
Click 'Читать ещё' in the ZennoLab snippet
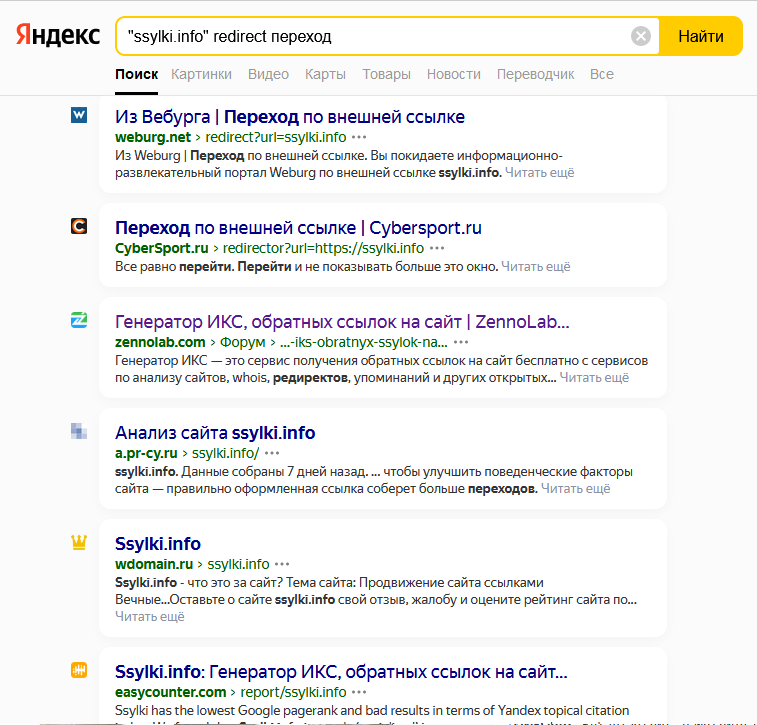tap(594, 378)
